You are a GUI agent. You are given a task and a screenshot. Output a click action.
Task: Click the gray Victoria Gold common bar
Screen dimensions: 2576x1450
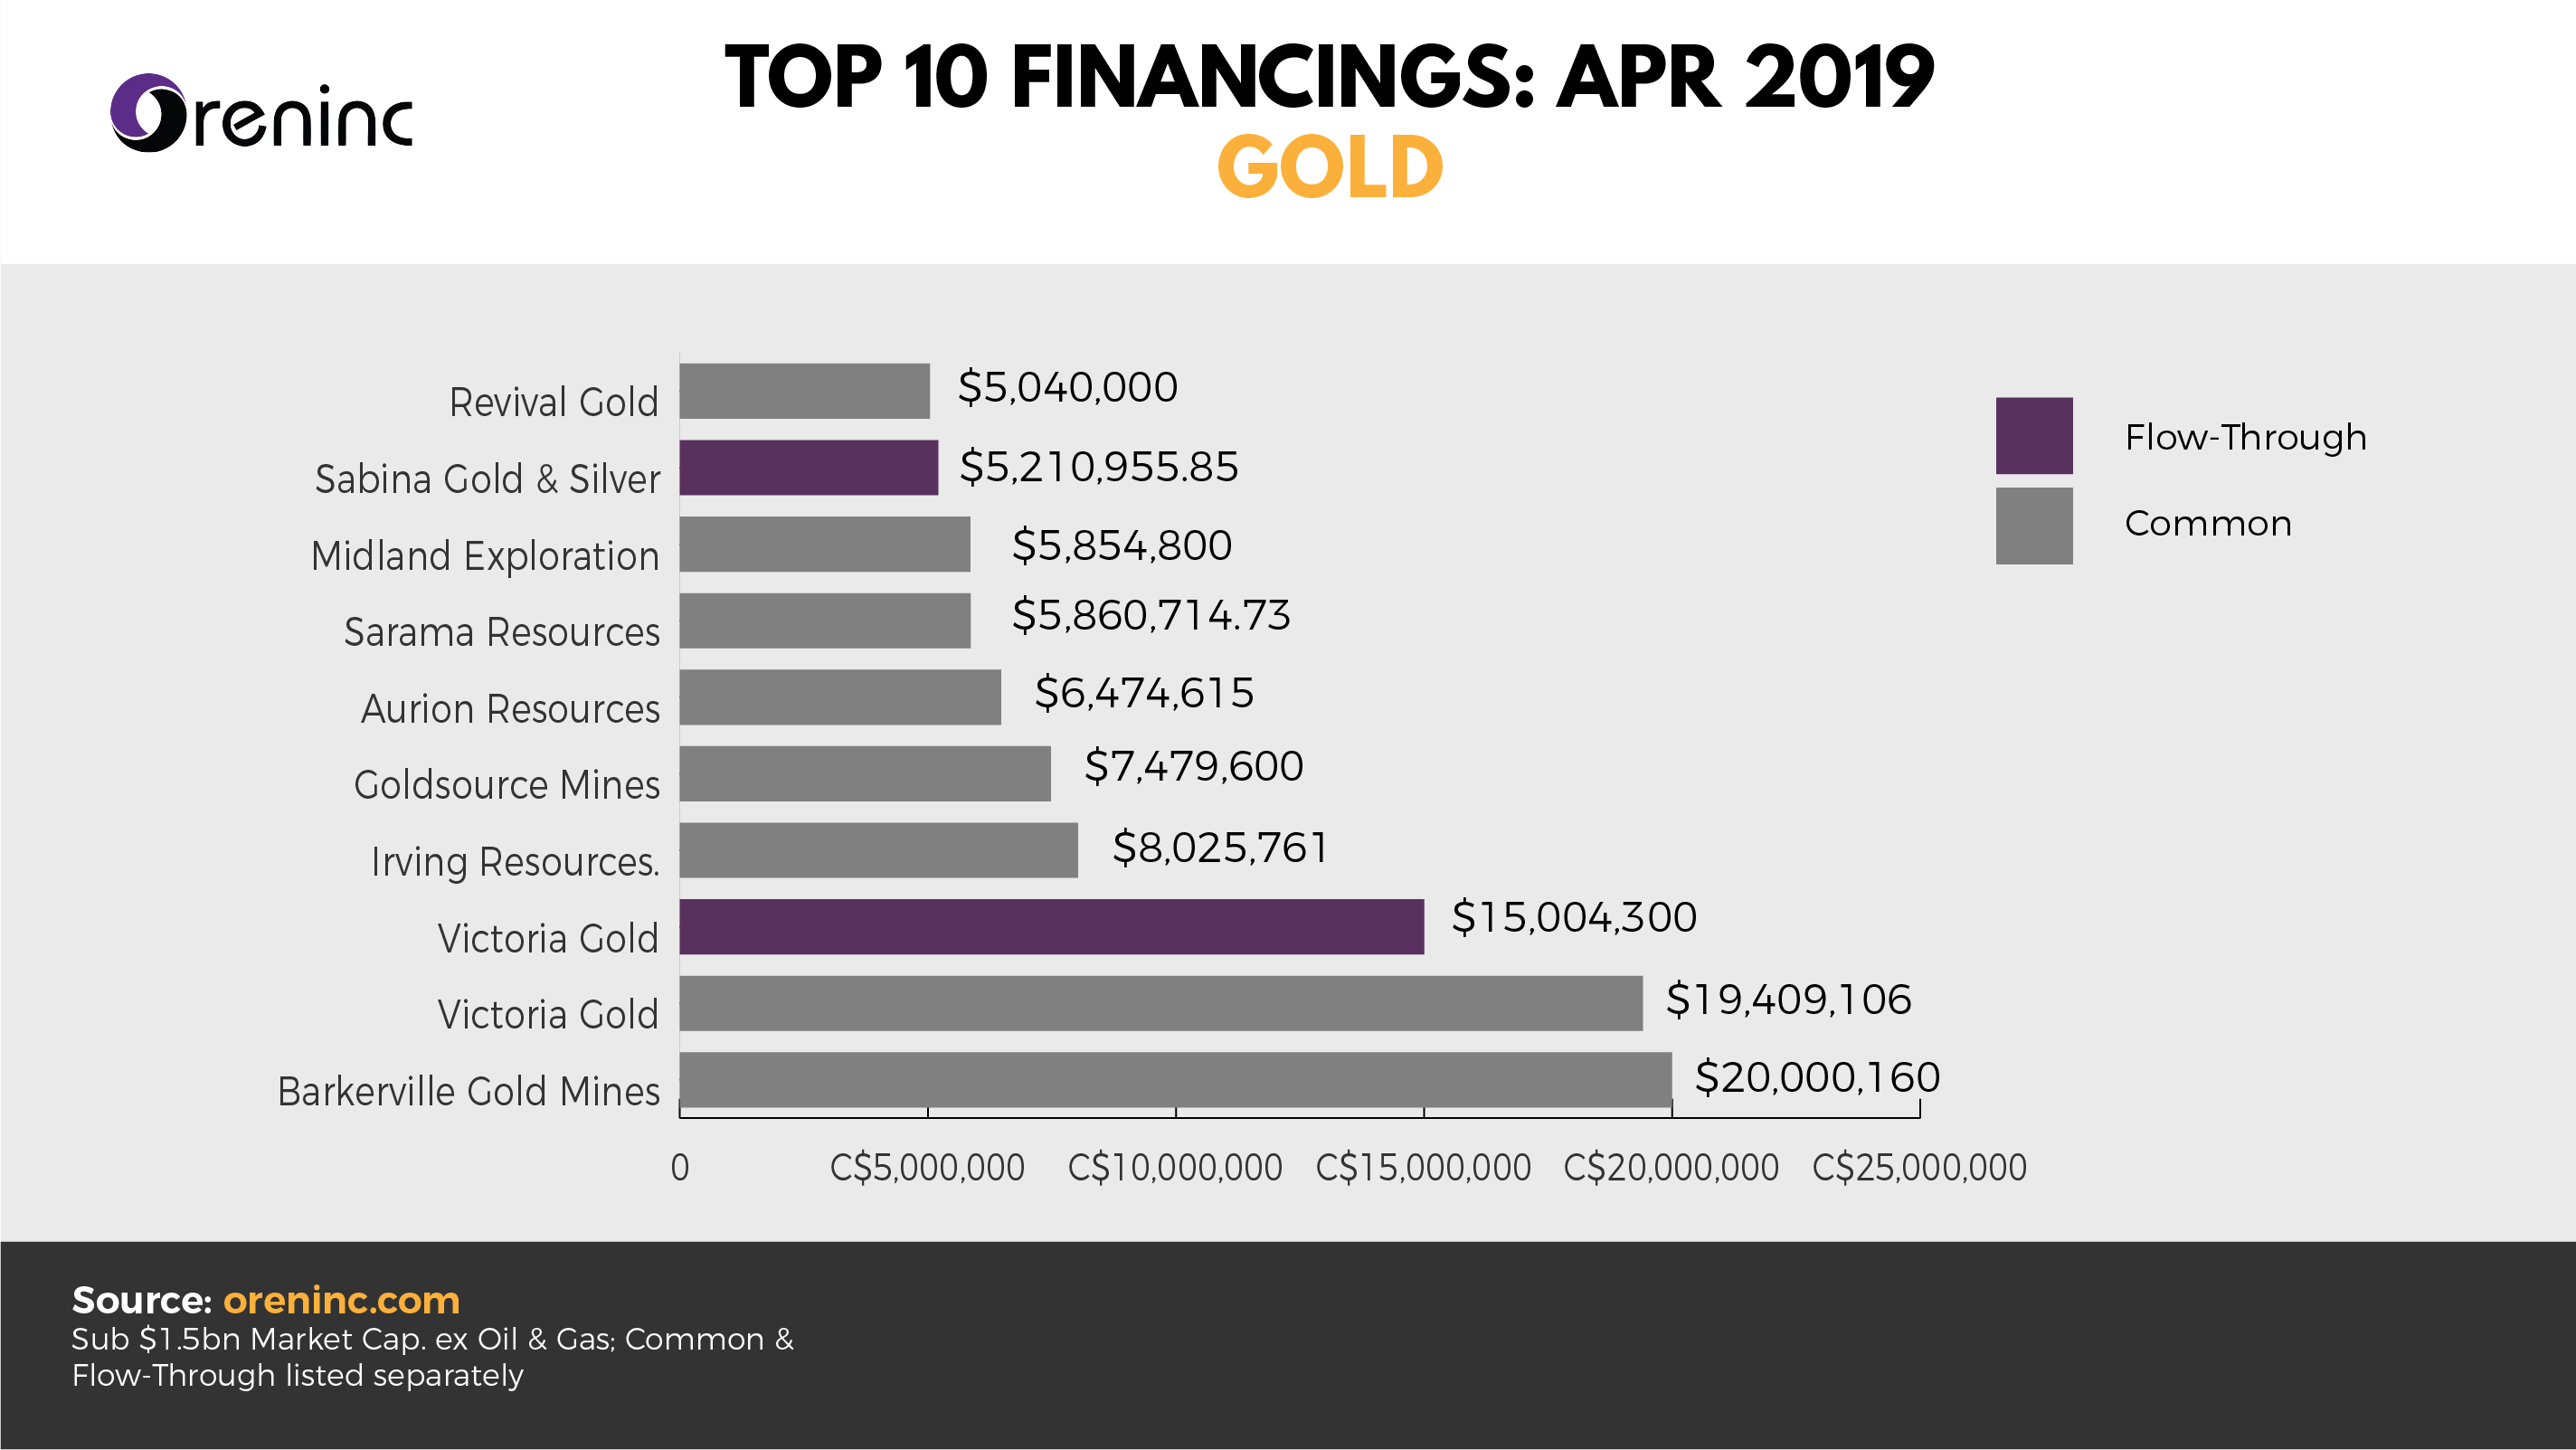(1161, 1003)
